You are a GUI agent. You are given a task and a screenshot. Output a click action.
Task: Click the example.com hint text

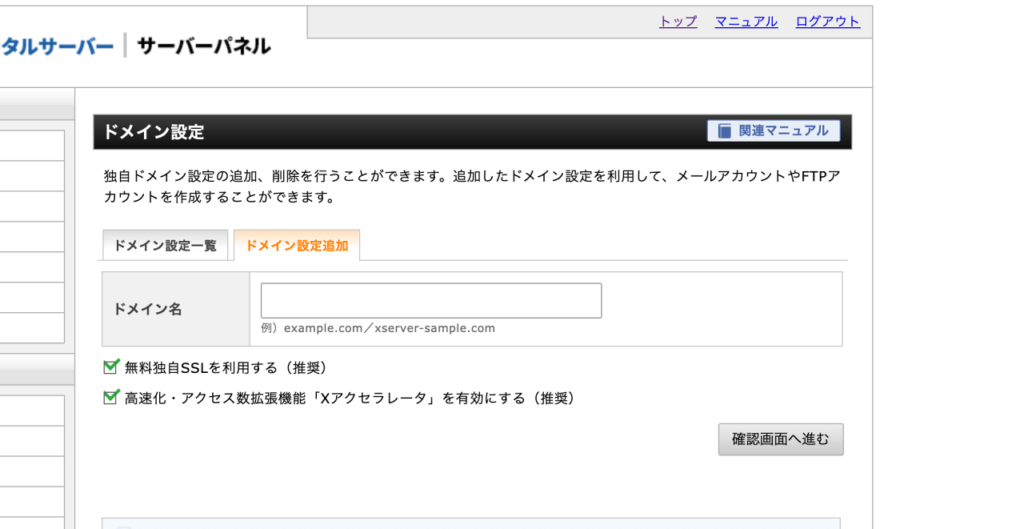click(378, 328)
